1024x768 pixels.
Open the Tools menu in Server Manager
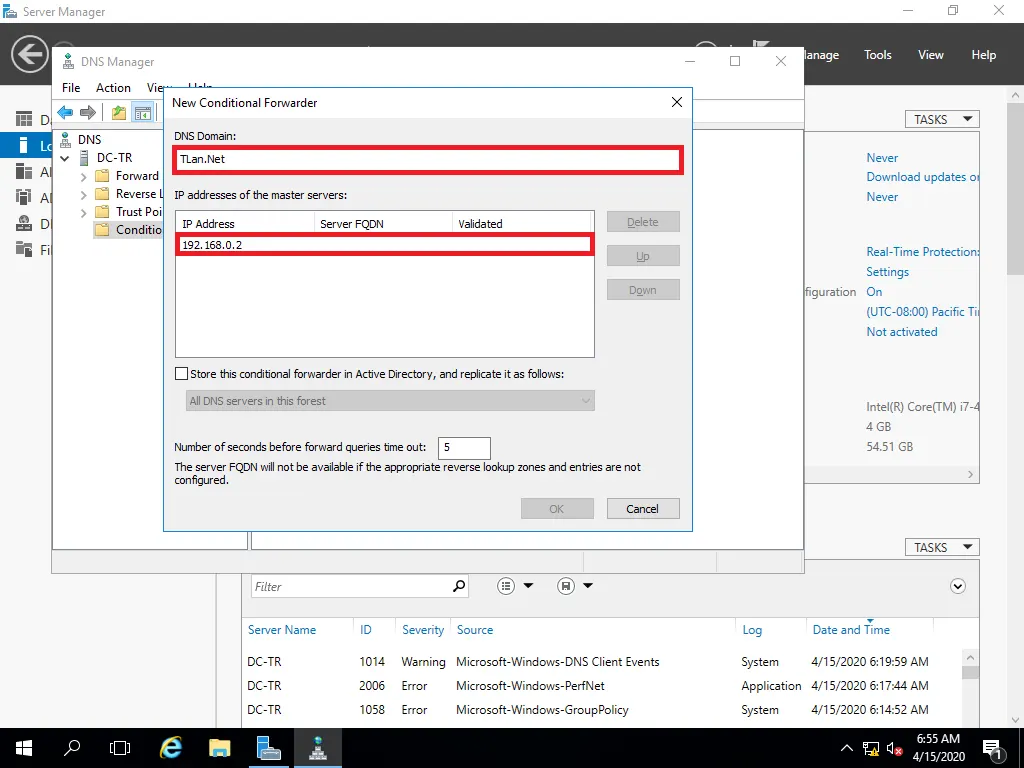[x=878, y=55]
